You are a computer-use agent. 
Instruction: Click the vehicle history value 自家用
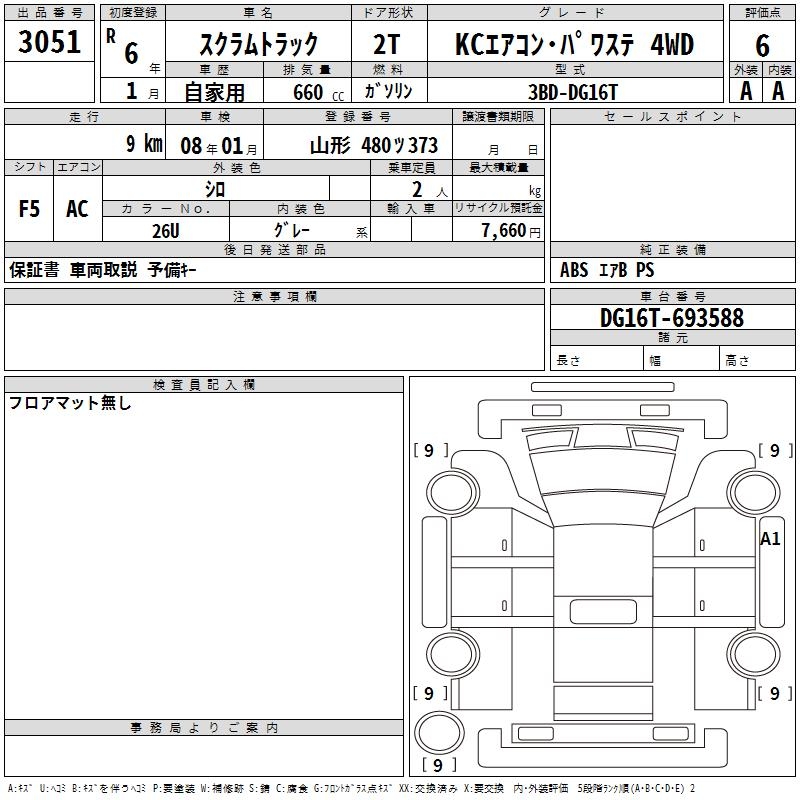pos(214,92)
